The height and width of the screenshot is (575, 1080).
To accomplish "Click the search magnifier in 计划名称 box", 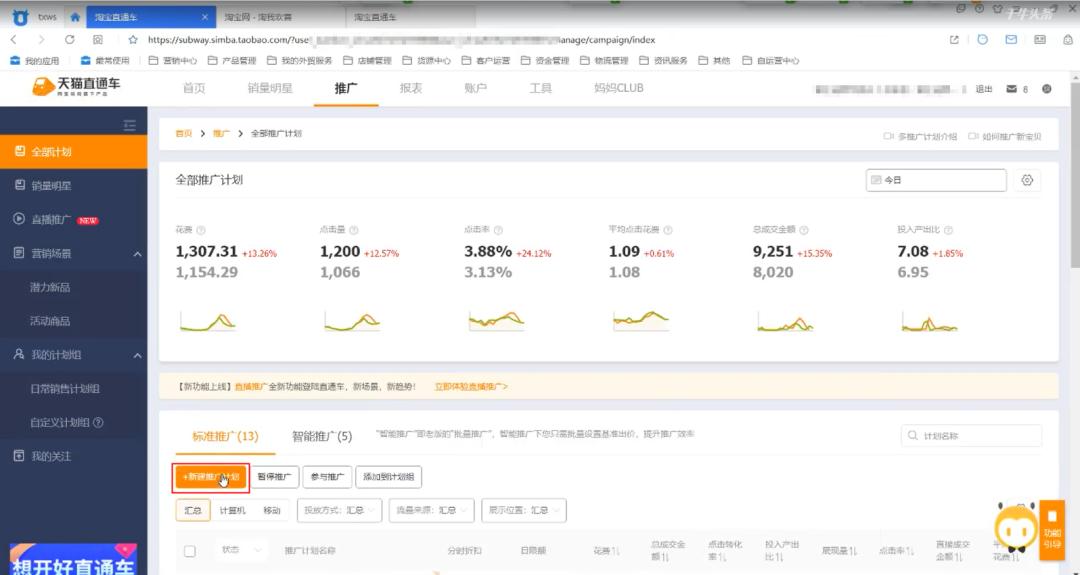I will pyautogui.click(x=913, y=436).
